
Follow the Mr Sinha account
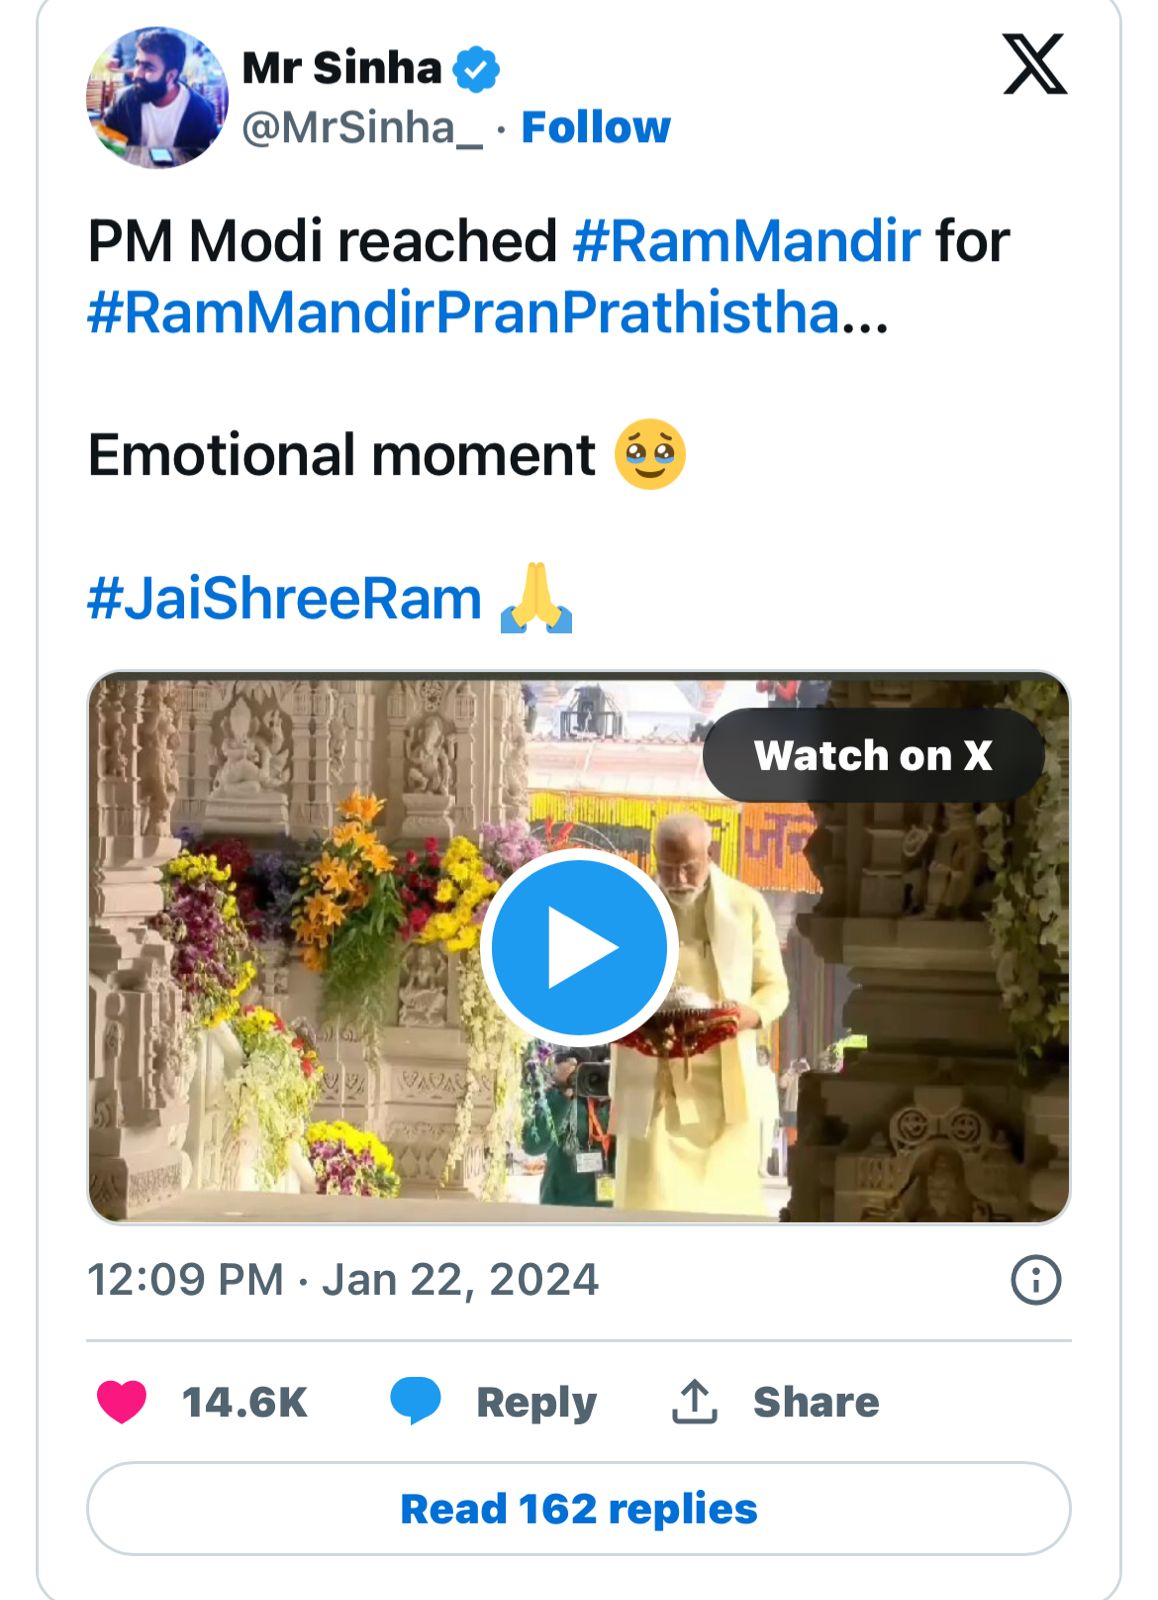pos(596,128)
